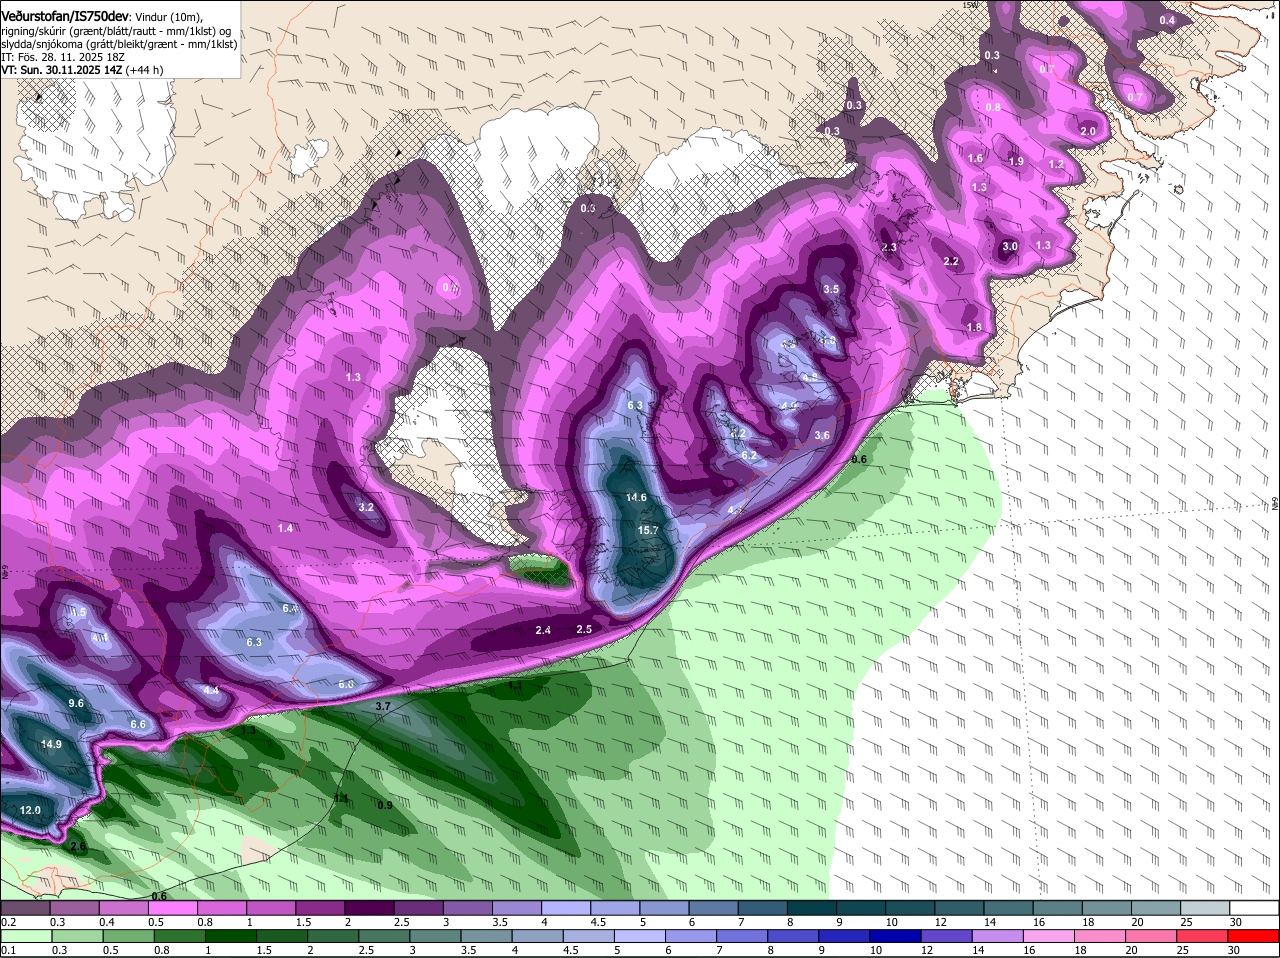Click the 6.0 value on the map
Viewport: 1280px width, 958px height.
pos(346,685)
